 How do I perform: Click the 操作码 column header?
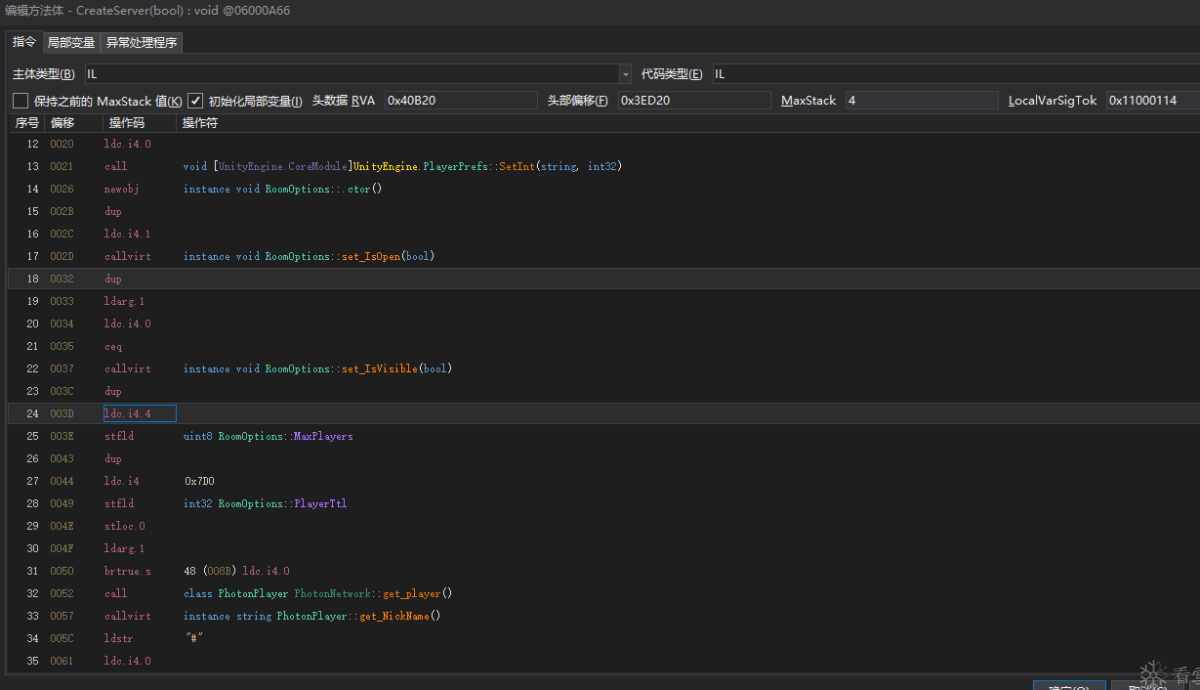click(127, 123)
